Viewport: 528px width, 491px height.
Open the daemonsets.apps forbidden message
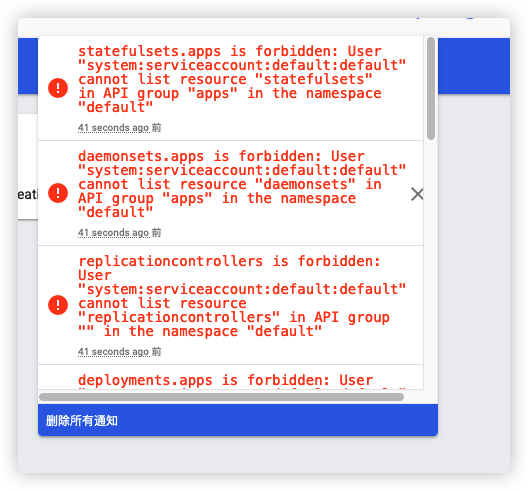click(x=242, y=185)
